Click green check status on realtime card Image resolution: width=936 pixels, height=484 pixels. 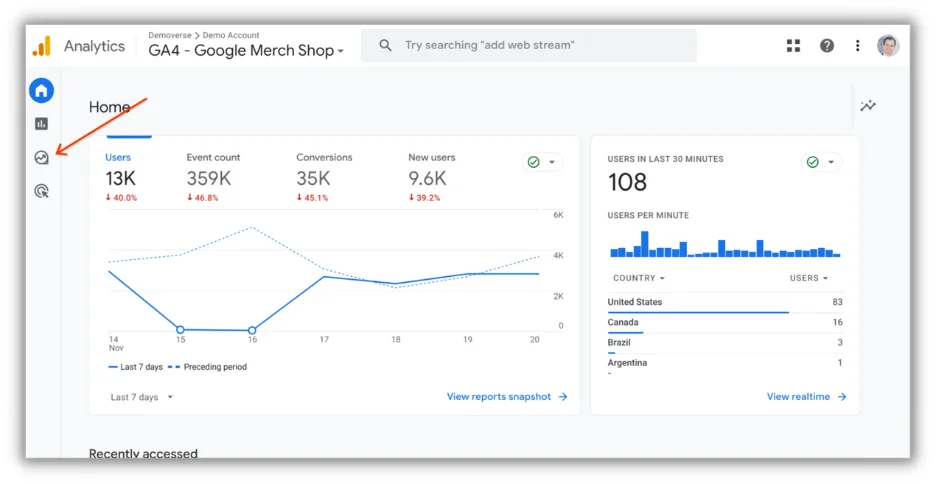click(x=812, y=162)
